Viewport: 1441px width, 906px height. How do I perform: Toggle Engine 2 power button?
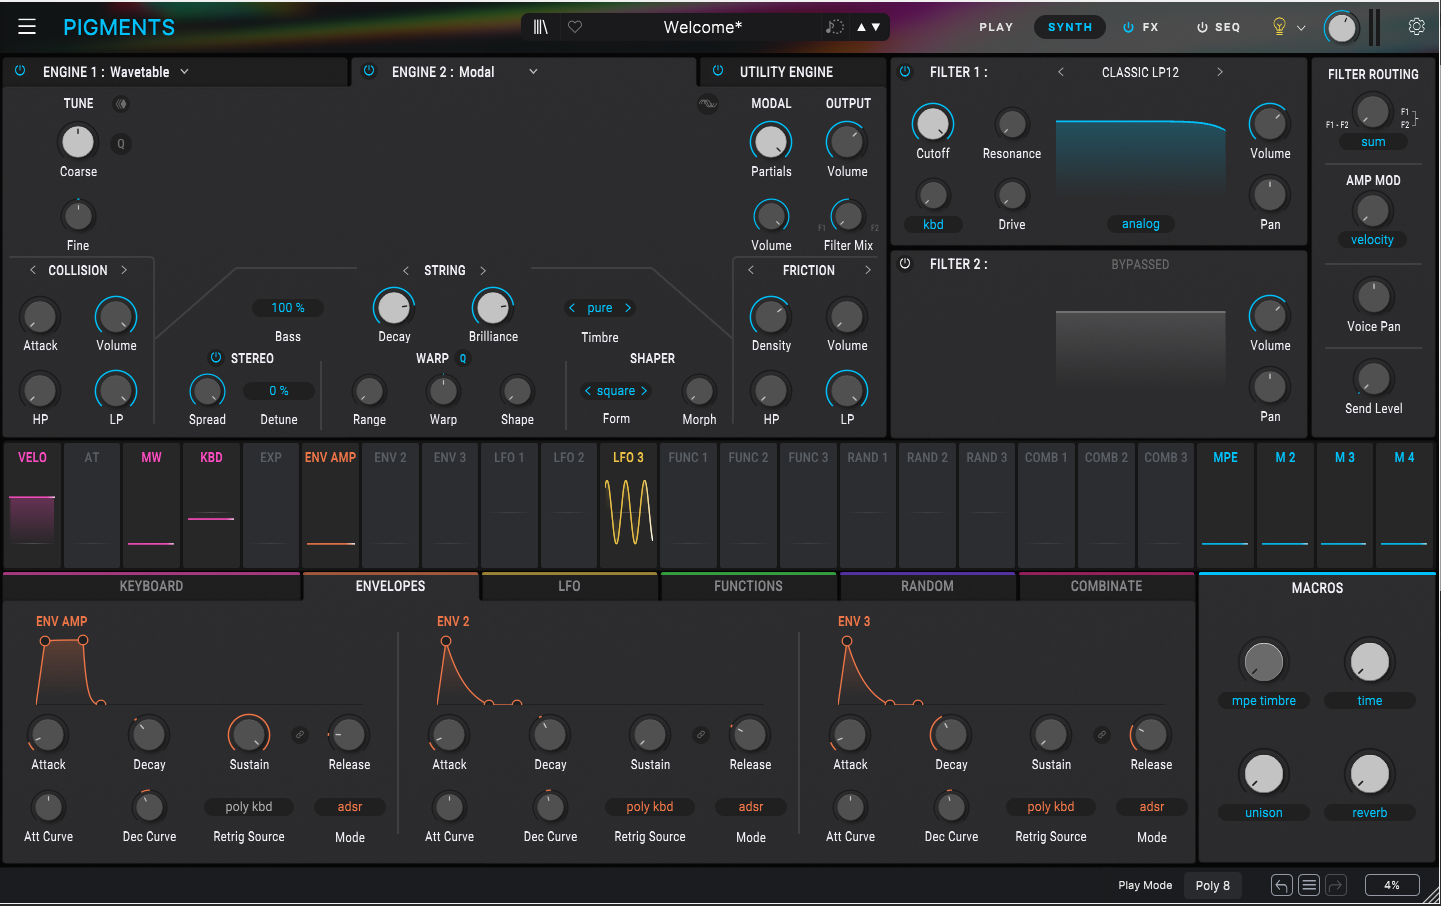click(x=369, y=71)
